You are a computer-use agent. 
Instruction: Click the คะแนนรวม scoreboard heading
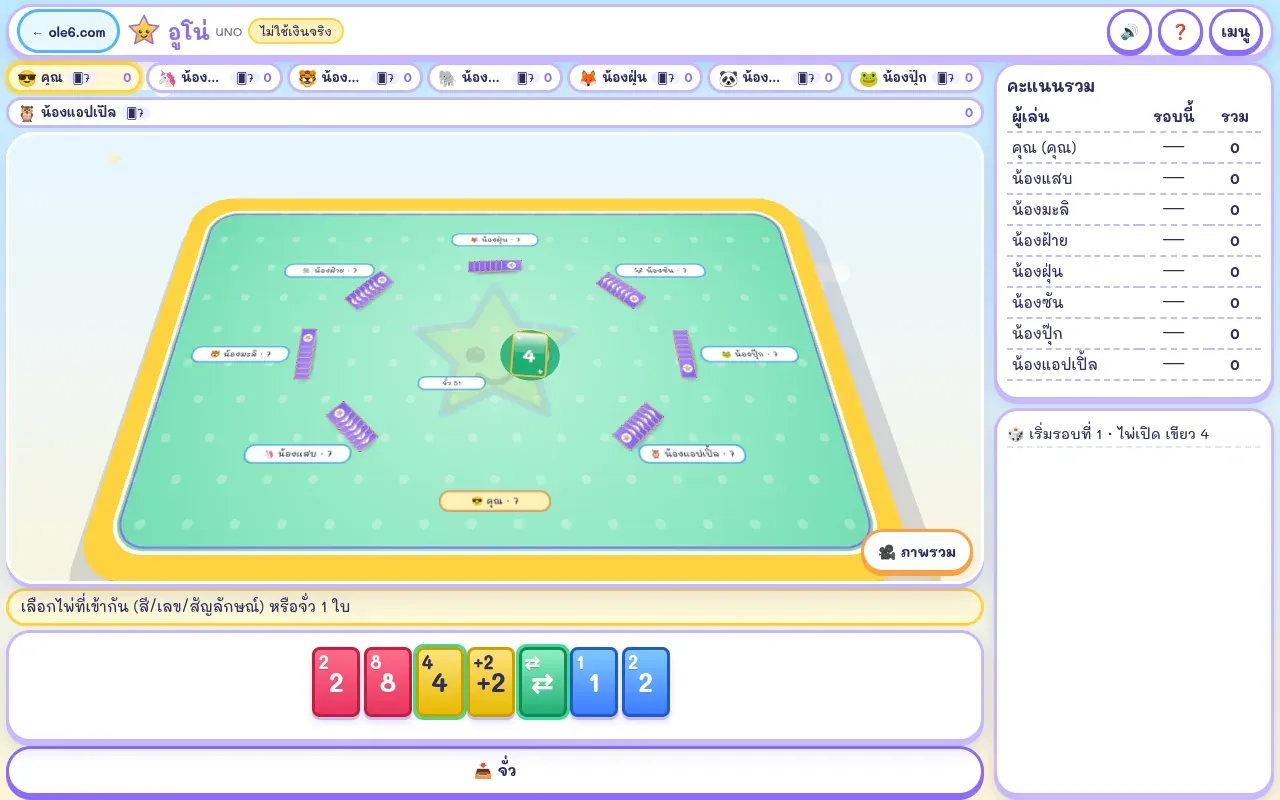click(1051, 86)
